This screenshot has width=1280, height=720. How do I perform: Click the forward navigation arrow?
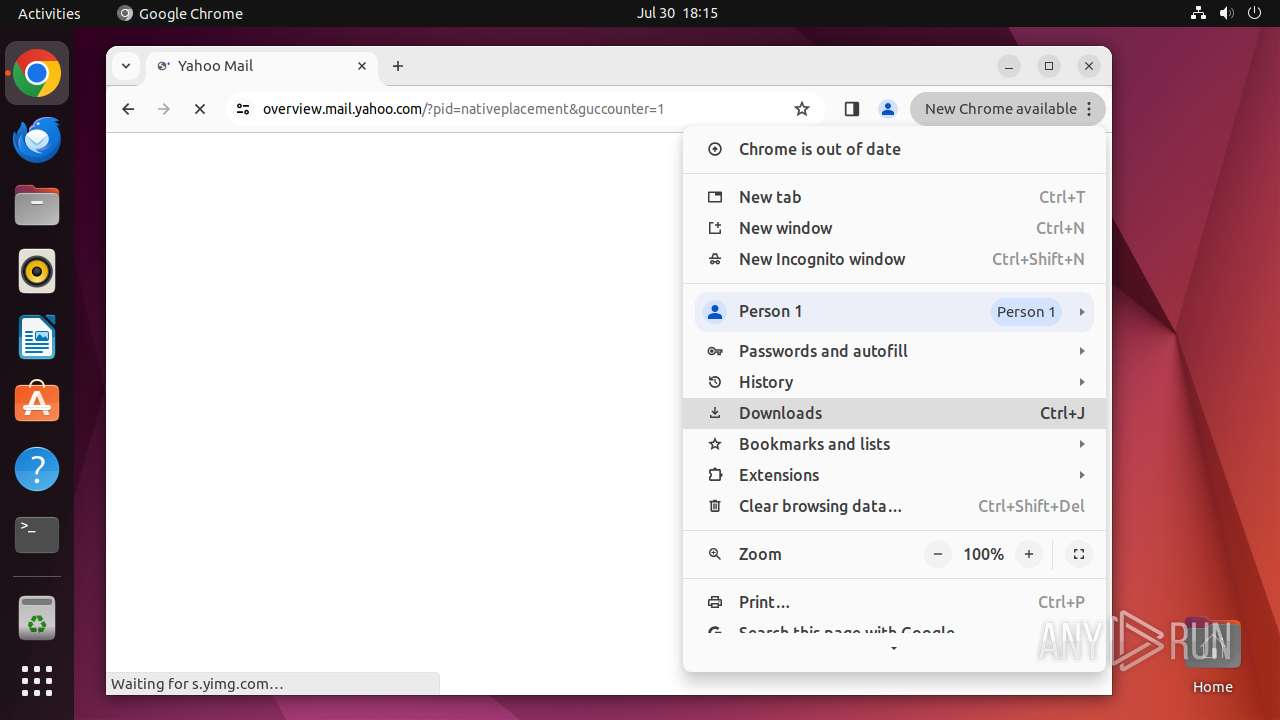pos(164,109)
